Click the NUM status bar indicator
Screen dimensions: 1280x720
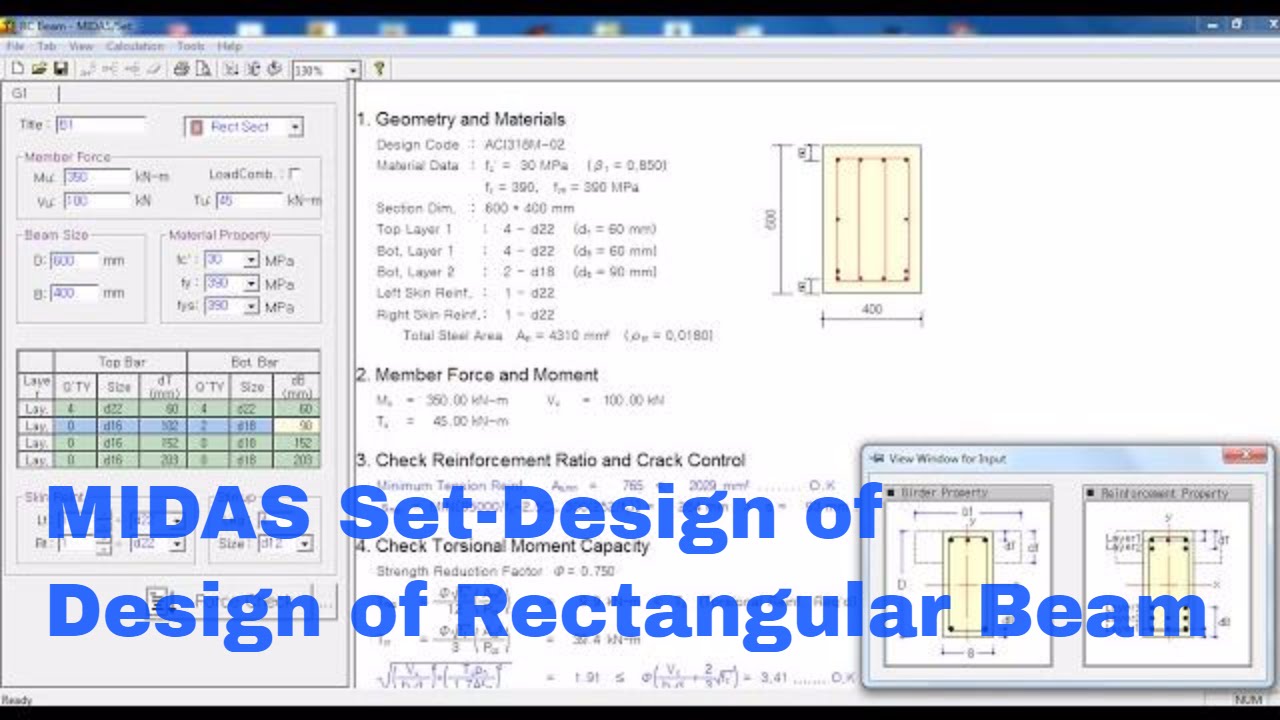(1249, 700)
